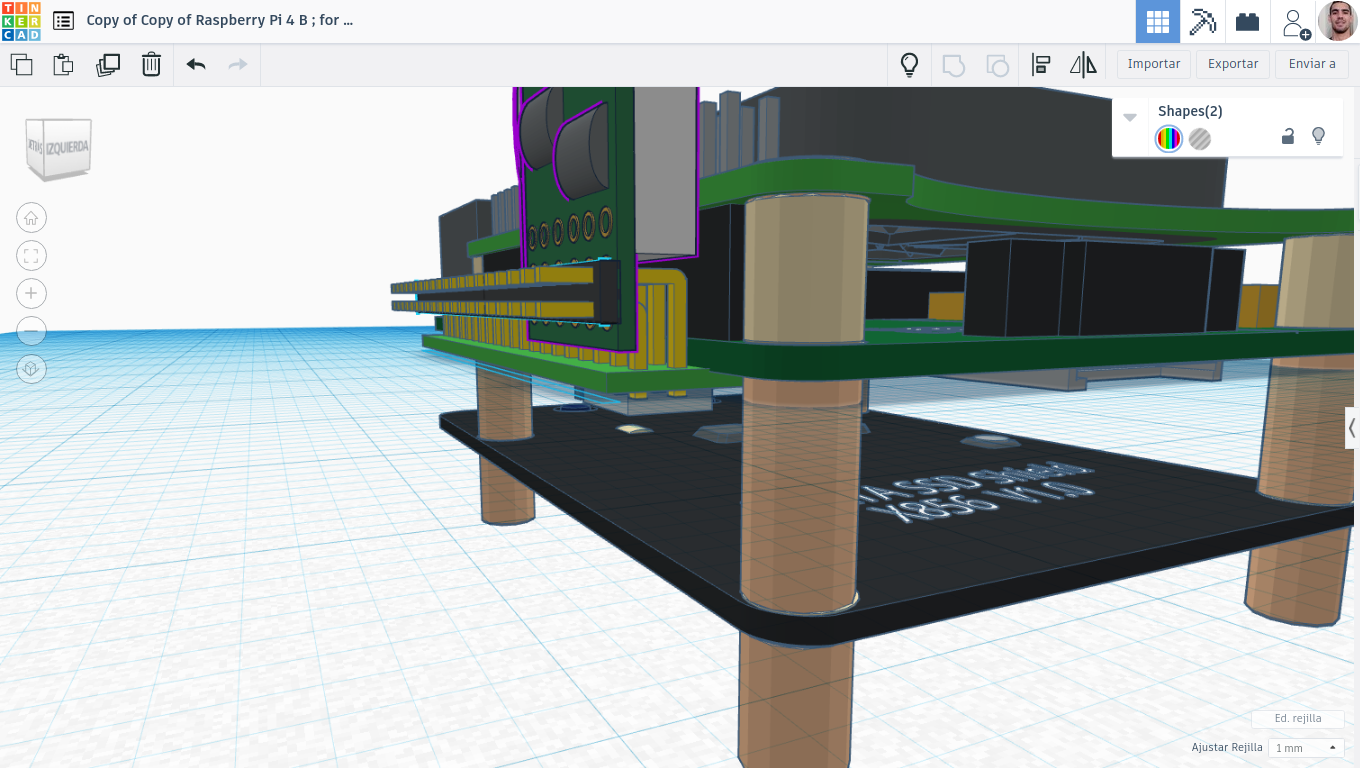Zoom in with the plus button
This screenshot has height=768, width=1360.
(x=31, y=293)
